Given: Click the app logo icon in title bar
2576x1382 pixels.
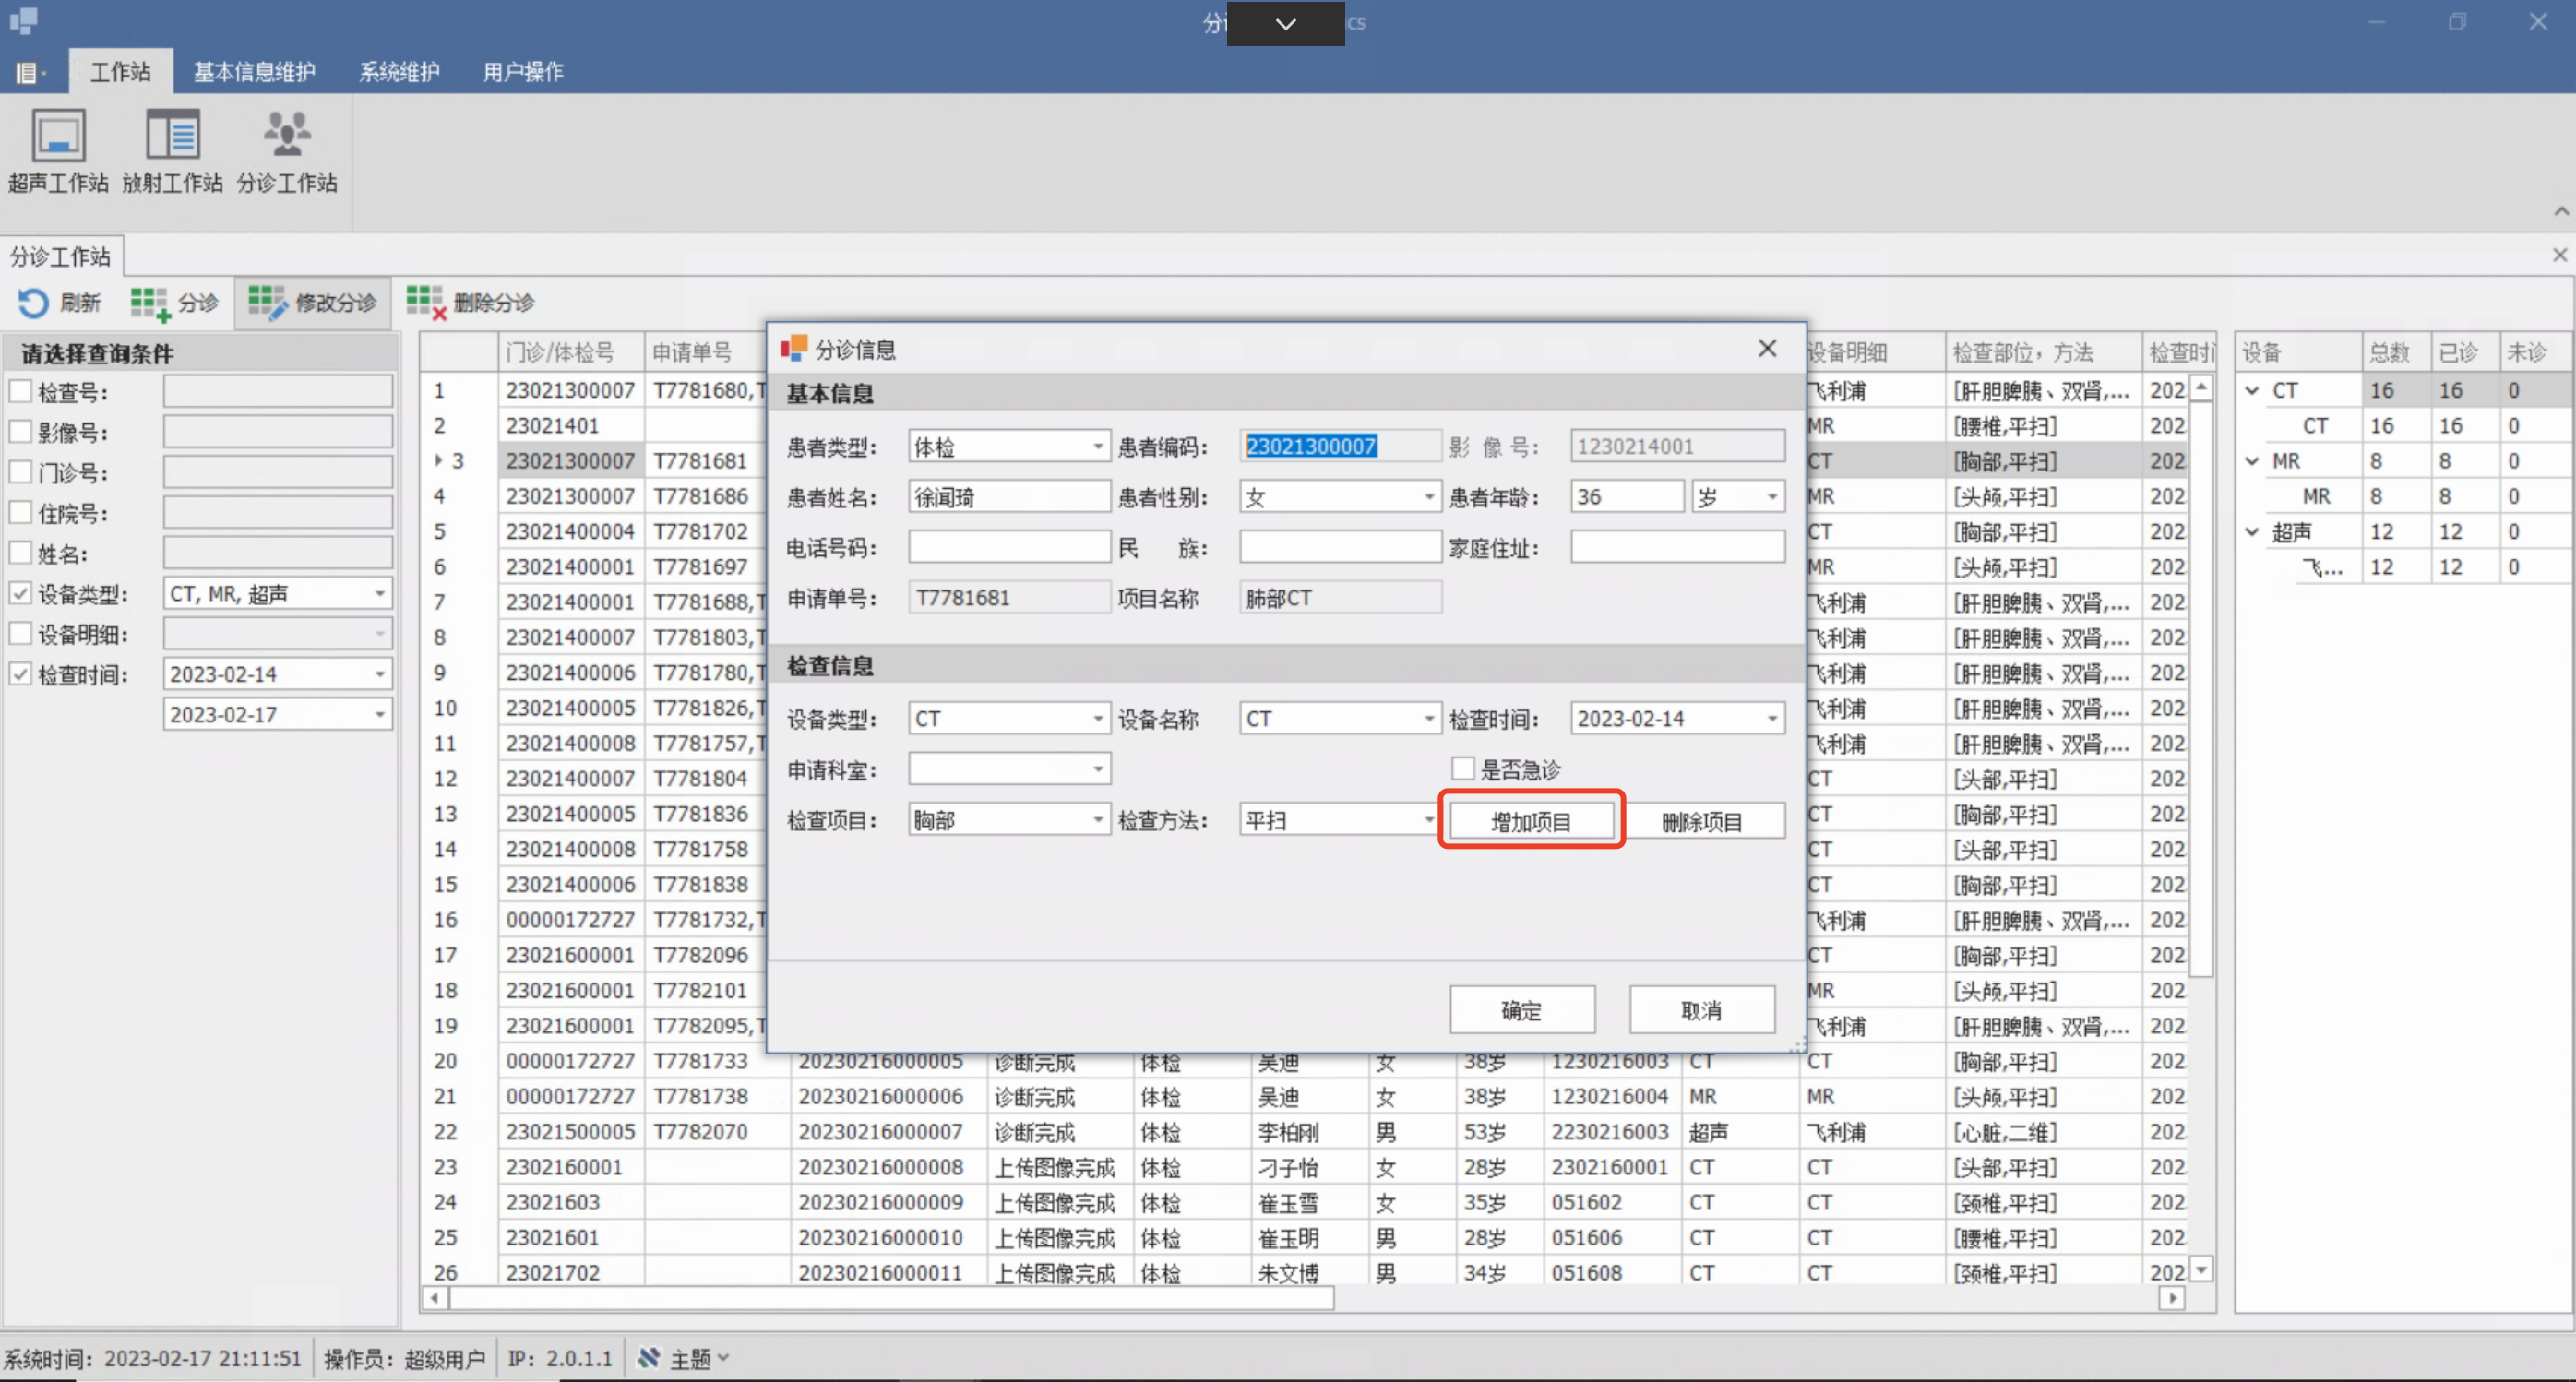Looking at the screenshot, I should pos(23,21).
